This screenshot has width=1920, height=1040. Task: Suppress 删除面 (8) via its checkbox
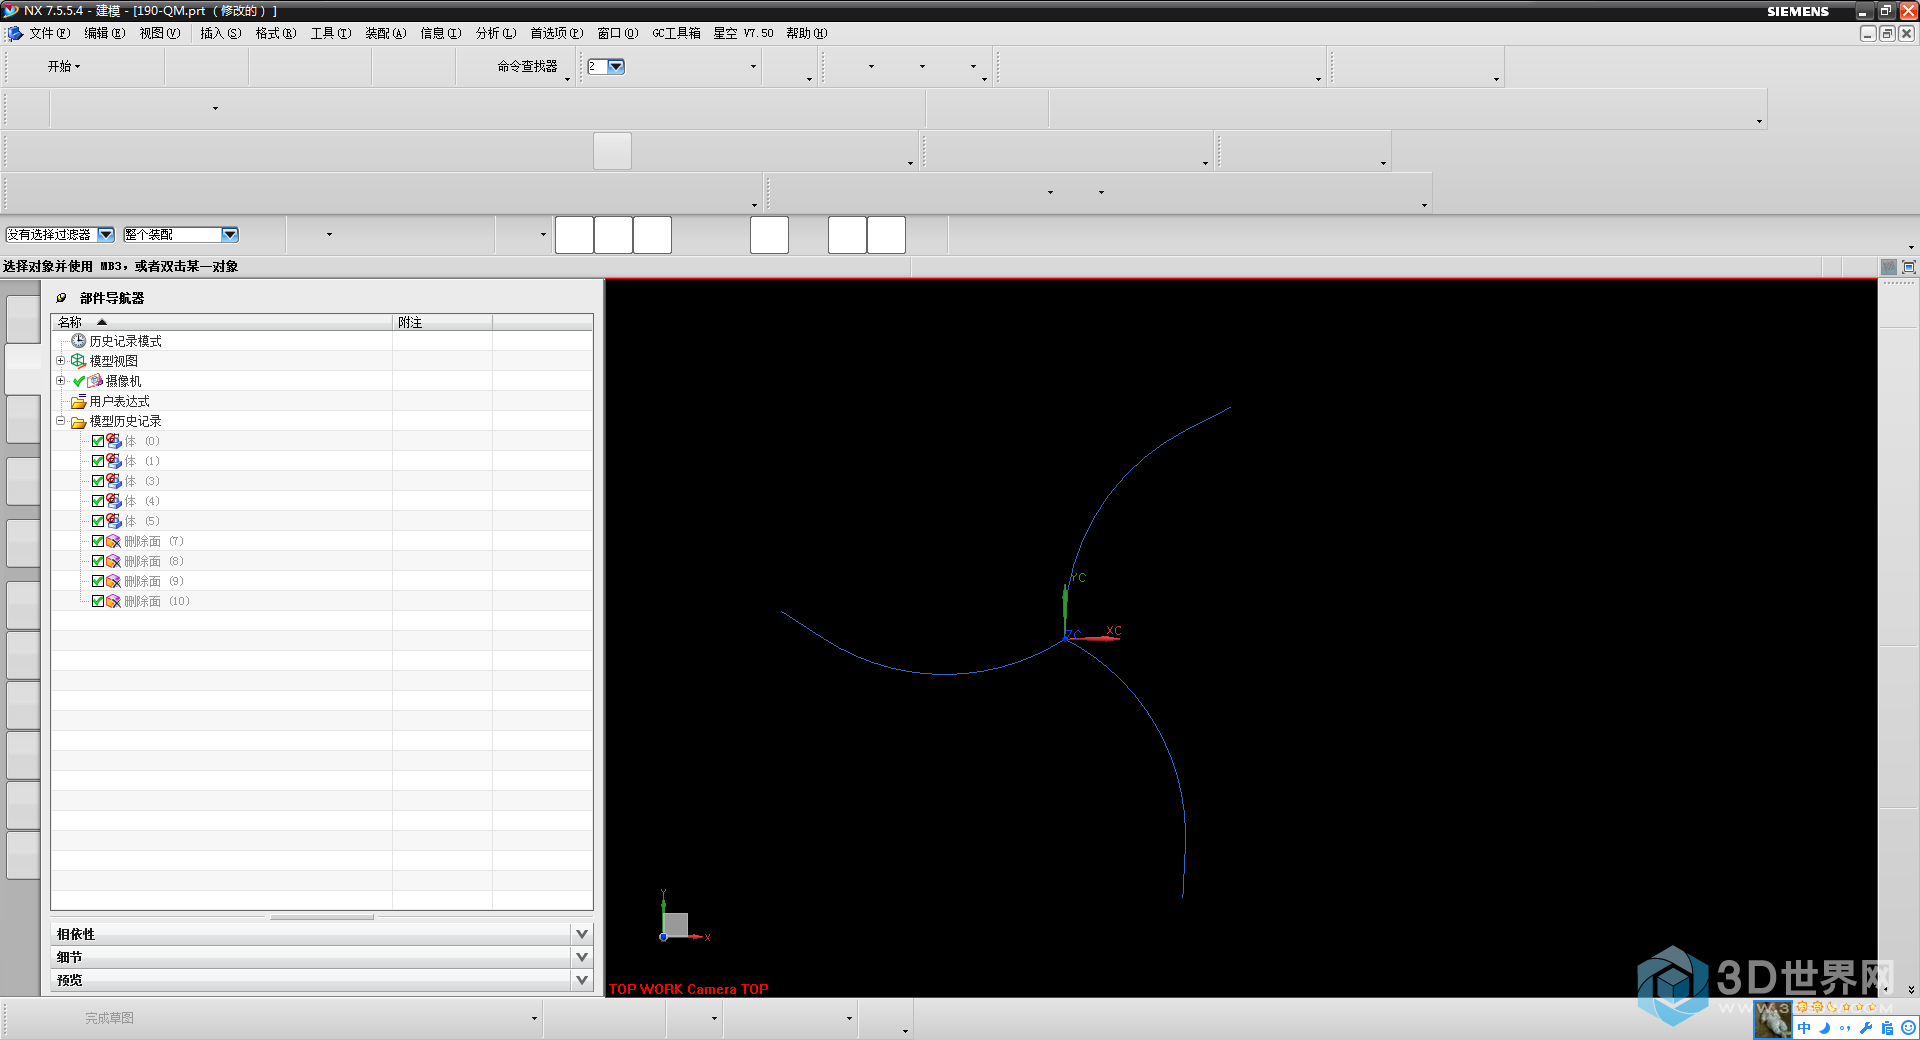(98, 561)
